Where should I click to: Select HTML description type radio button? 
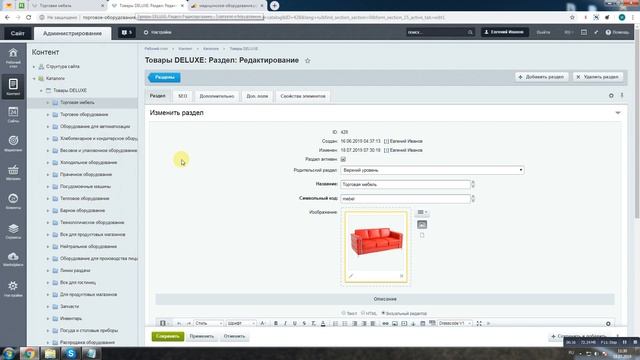363,313
